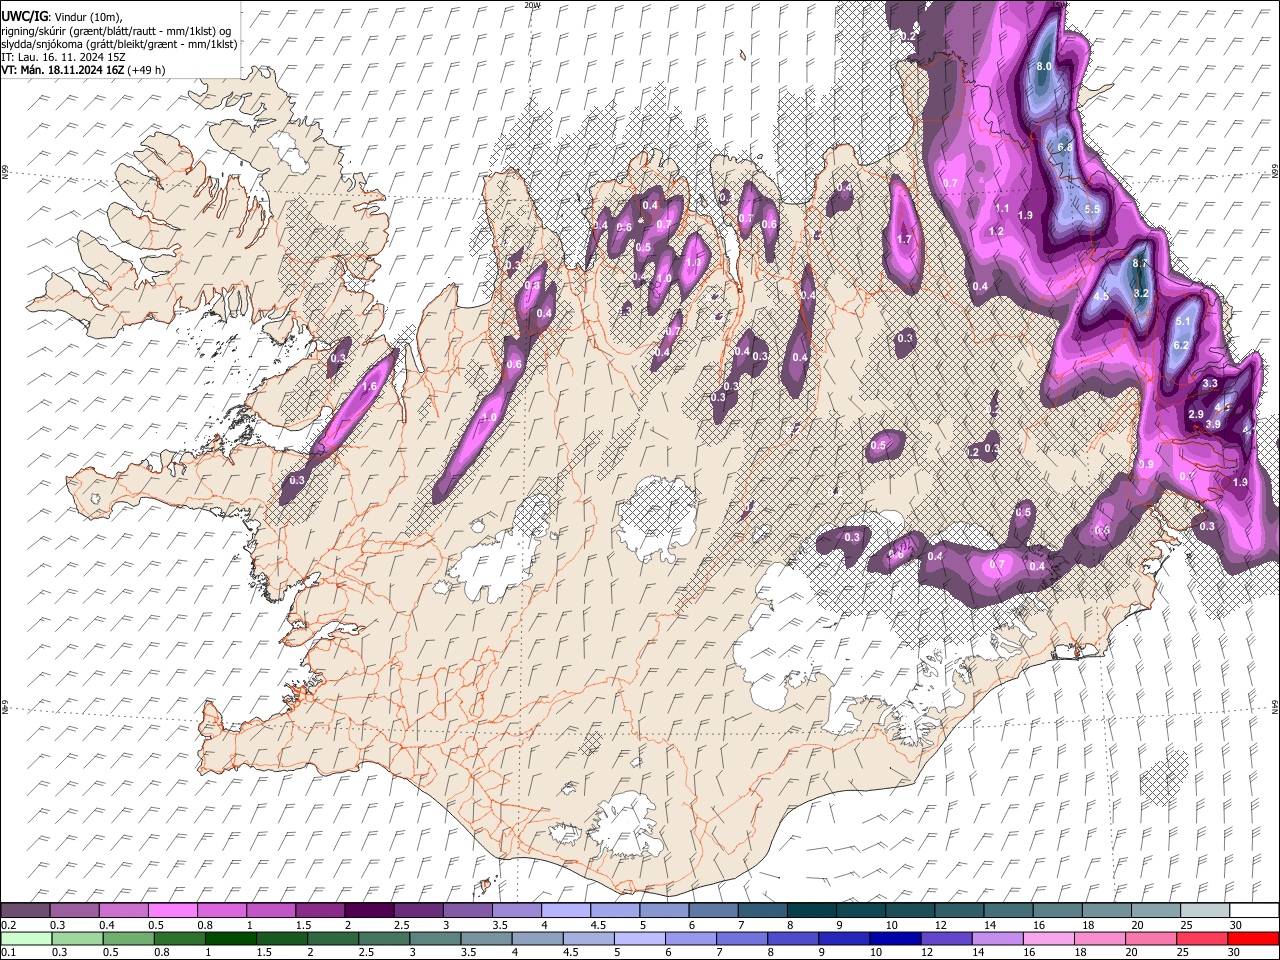Click the 1.6 value in the western purple streak
This screenshot has height=960, width=1280.
coord(369,386)
